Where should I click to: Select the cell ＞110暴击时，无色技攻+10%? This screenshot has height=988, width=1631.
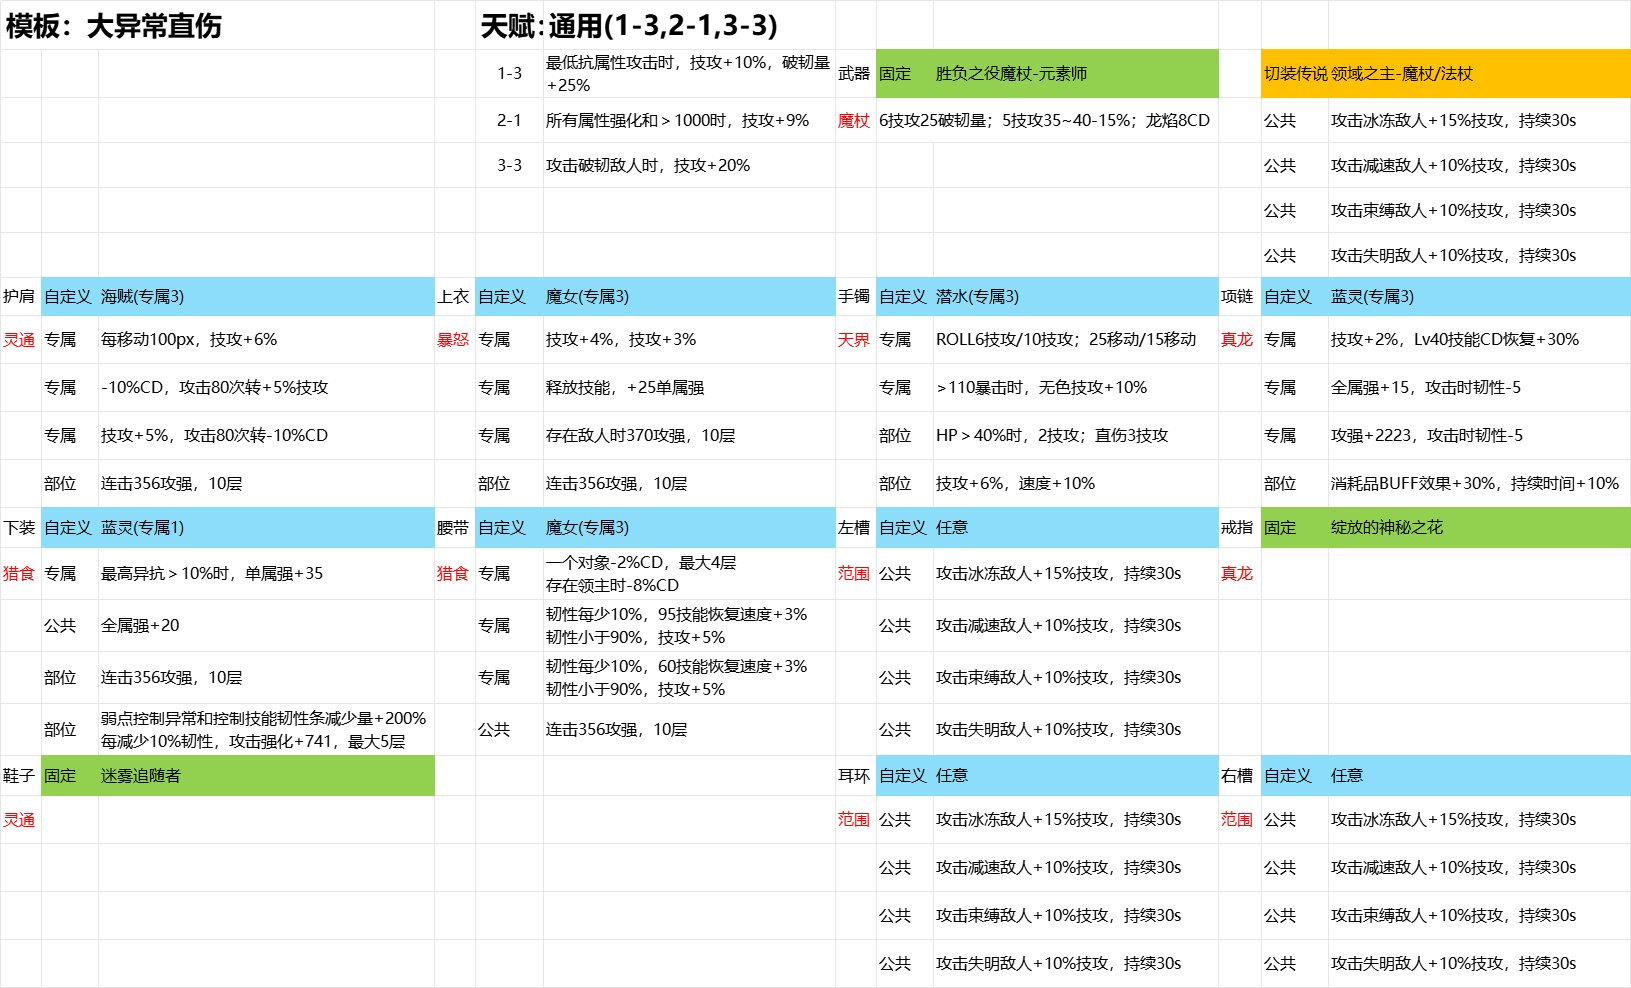[1076, 387]
